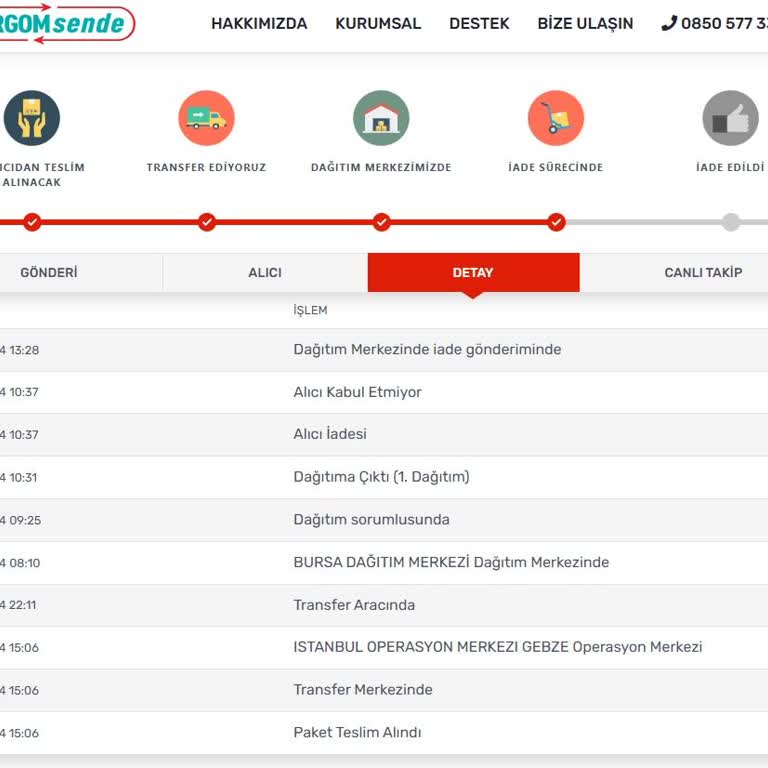
Task: Click checkpoint under Transfer Ediyoruz
Action: click(207, 222)
